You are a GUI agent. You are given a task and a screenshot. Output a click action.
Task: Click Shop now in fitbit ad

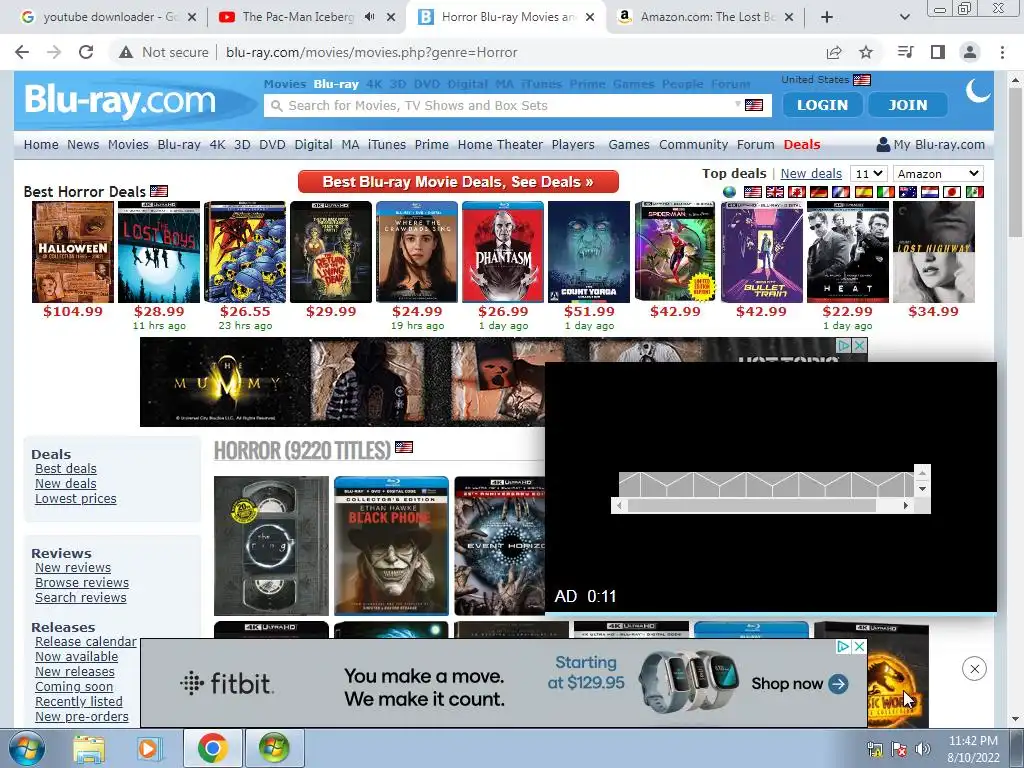pyautogui.click(x=799, y=684)
